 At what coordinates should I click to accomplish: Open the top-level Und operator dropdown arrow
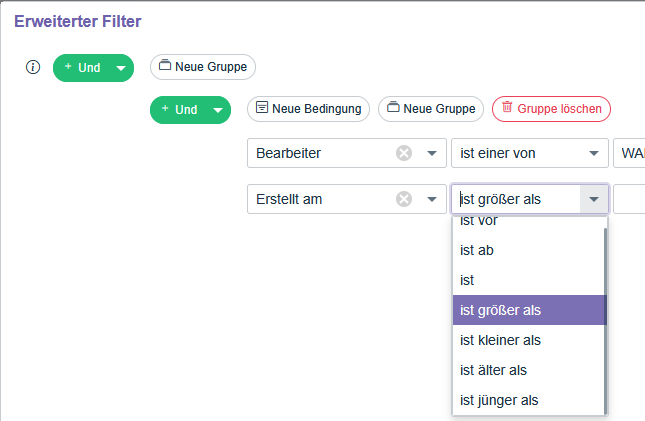click(121, 68)
